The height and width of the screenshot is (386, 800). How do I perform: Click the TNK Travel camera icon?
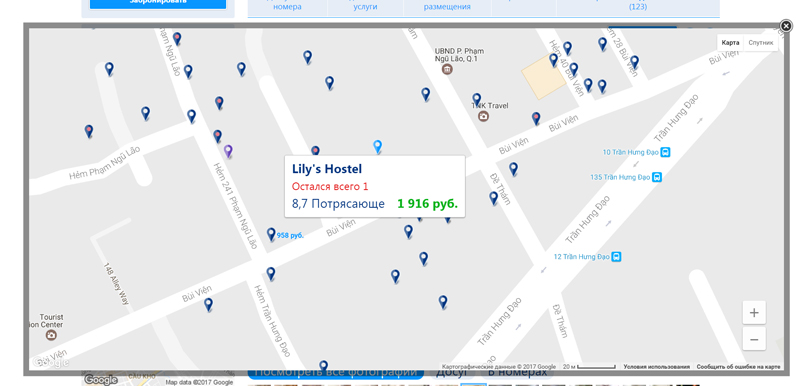[483, 116]
